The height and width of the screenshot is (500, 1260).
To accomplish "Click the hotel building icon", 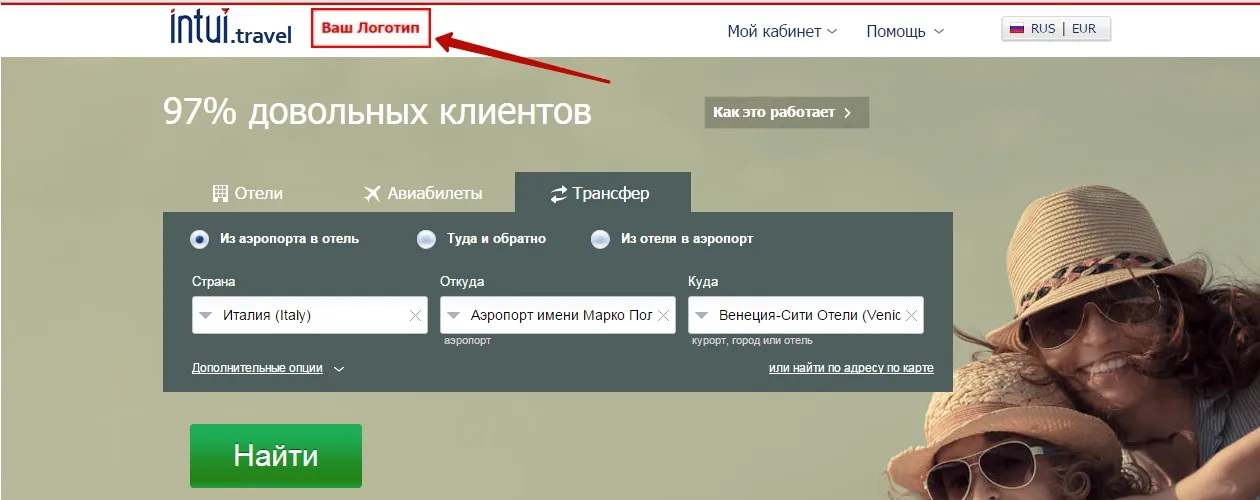I will [221, 193].
